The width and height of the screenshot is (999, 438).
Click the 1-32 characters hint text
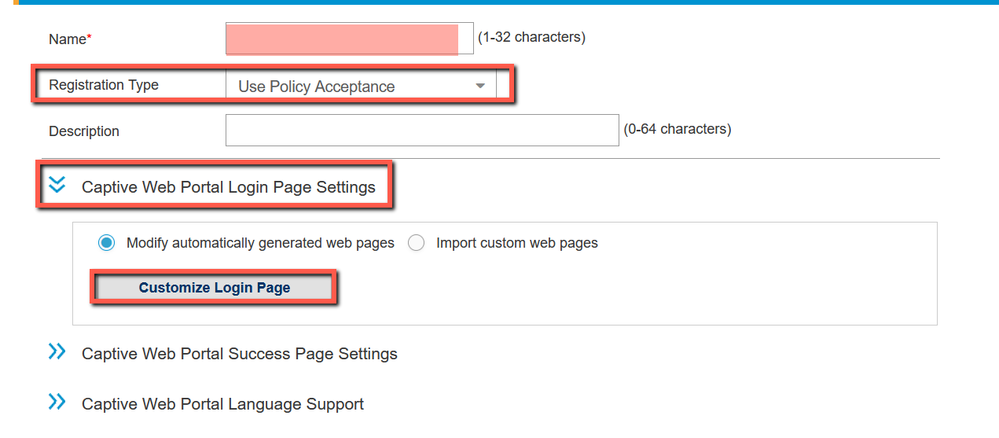[531, 38]
